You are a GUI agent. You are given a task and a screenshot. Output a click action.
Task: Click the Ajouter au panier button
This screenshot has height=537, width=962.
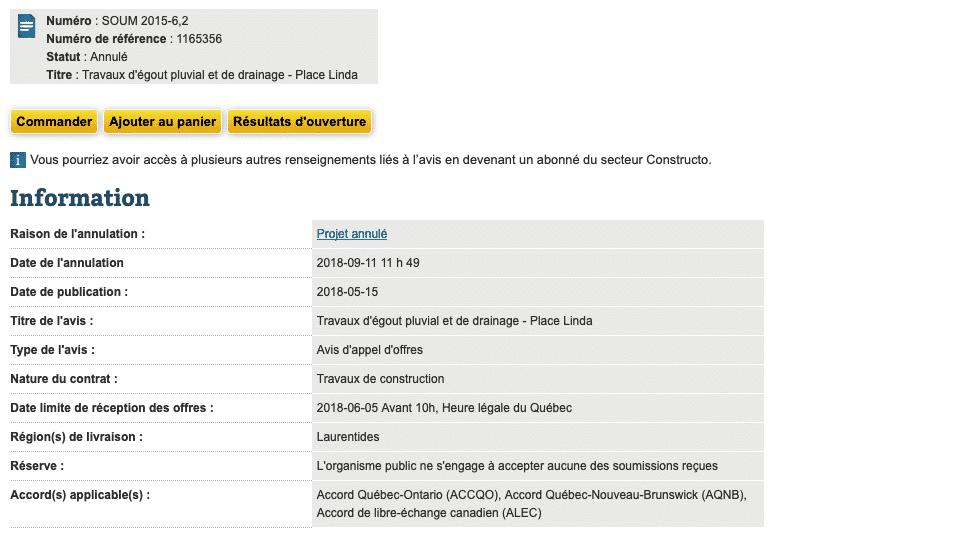pos(163,122)
